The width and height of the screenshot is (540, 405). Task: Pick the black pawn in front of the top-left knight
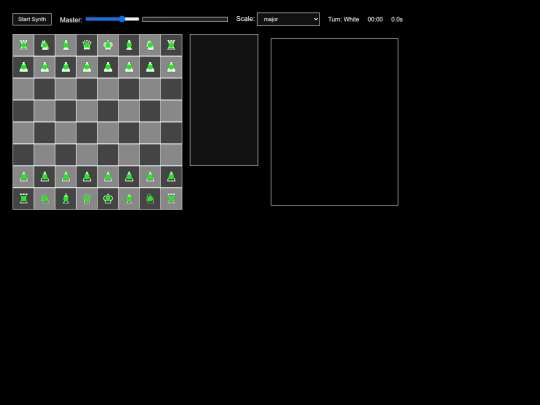(44, 67)
